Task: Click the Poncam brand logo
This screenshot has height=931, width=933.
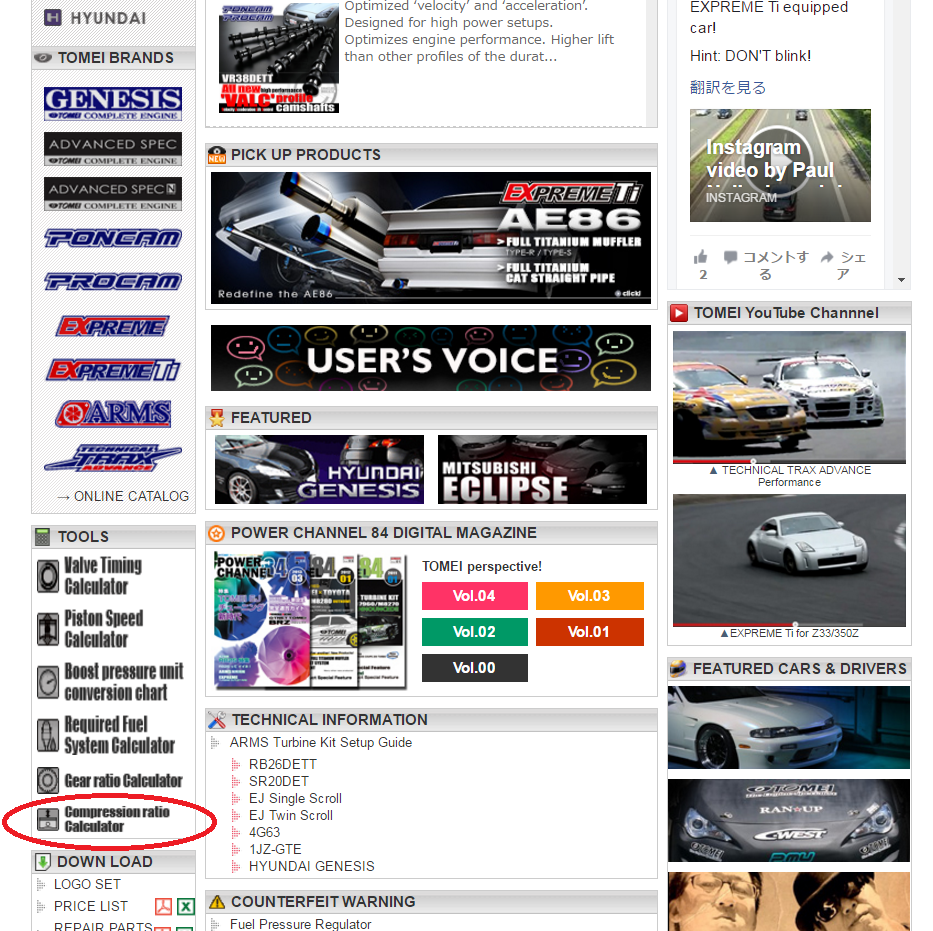Action: (112, 238)
